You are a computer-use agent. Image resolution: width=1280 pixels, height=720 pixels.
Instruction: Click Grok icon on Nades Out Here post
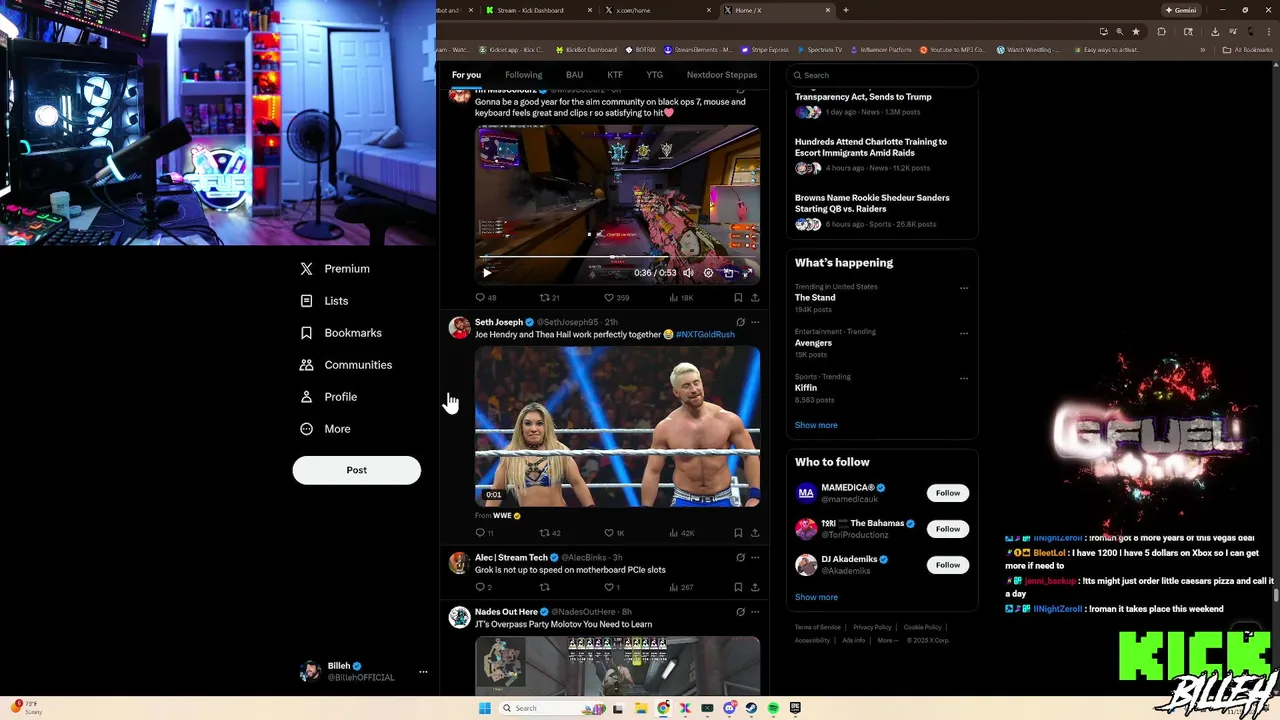[x=740, y=612]
